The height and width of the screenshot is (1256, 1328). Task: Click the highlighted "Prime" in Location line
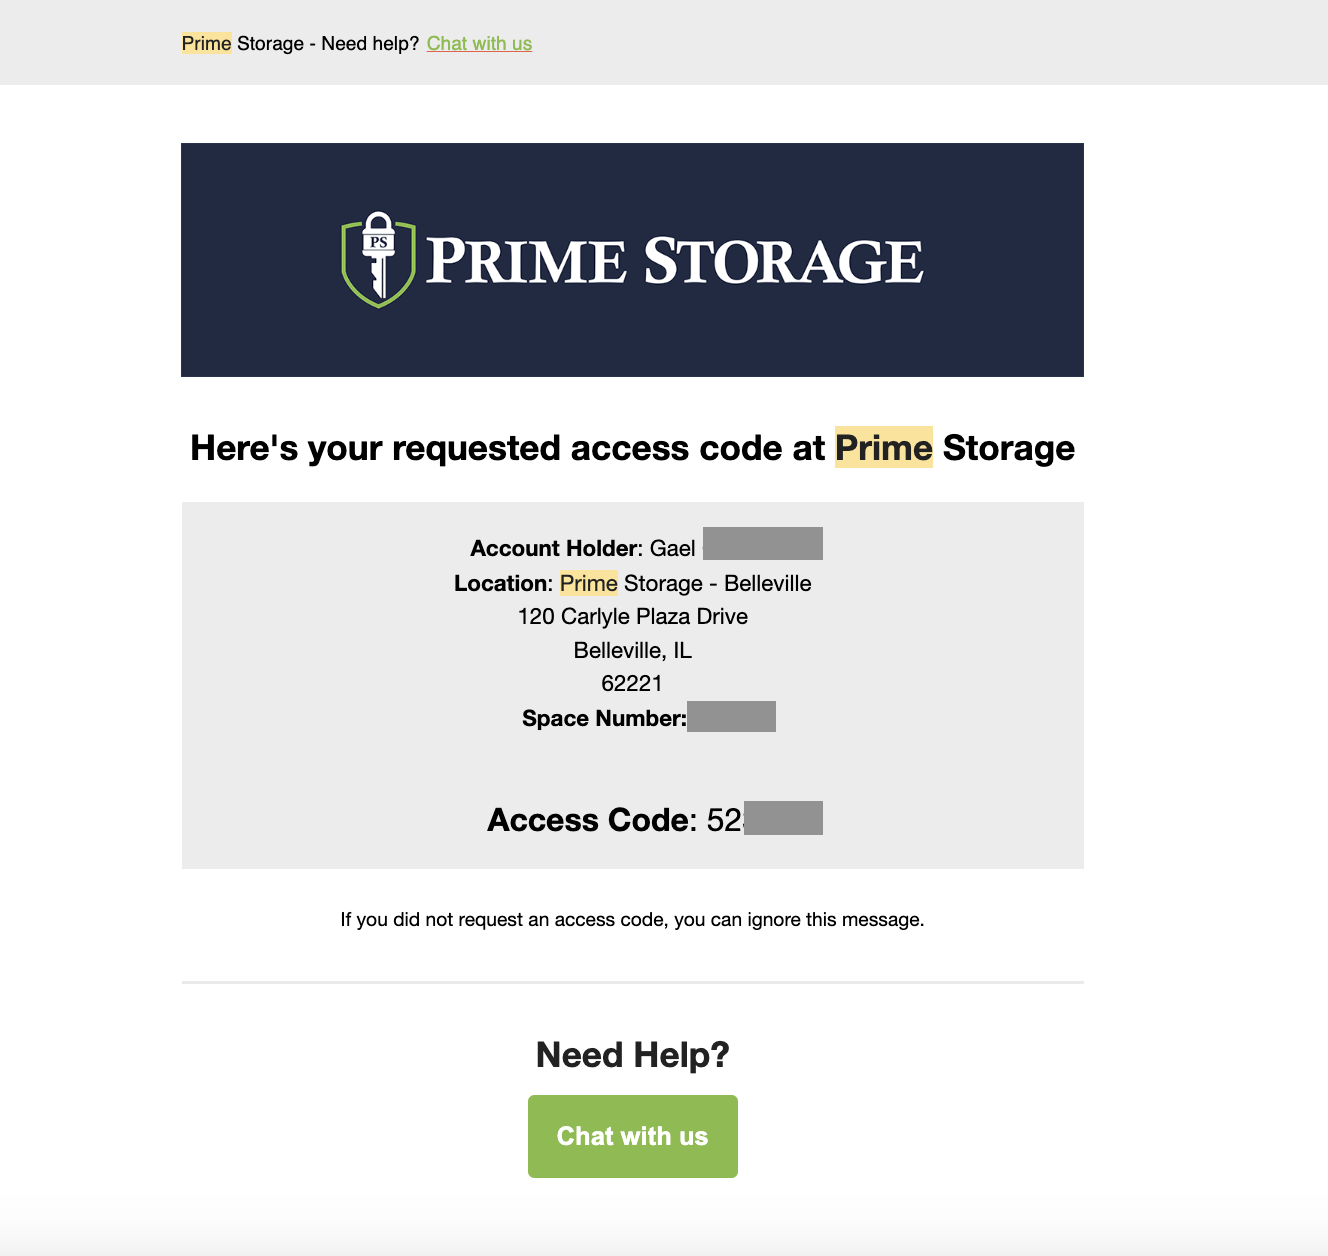coord(588,583)
